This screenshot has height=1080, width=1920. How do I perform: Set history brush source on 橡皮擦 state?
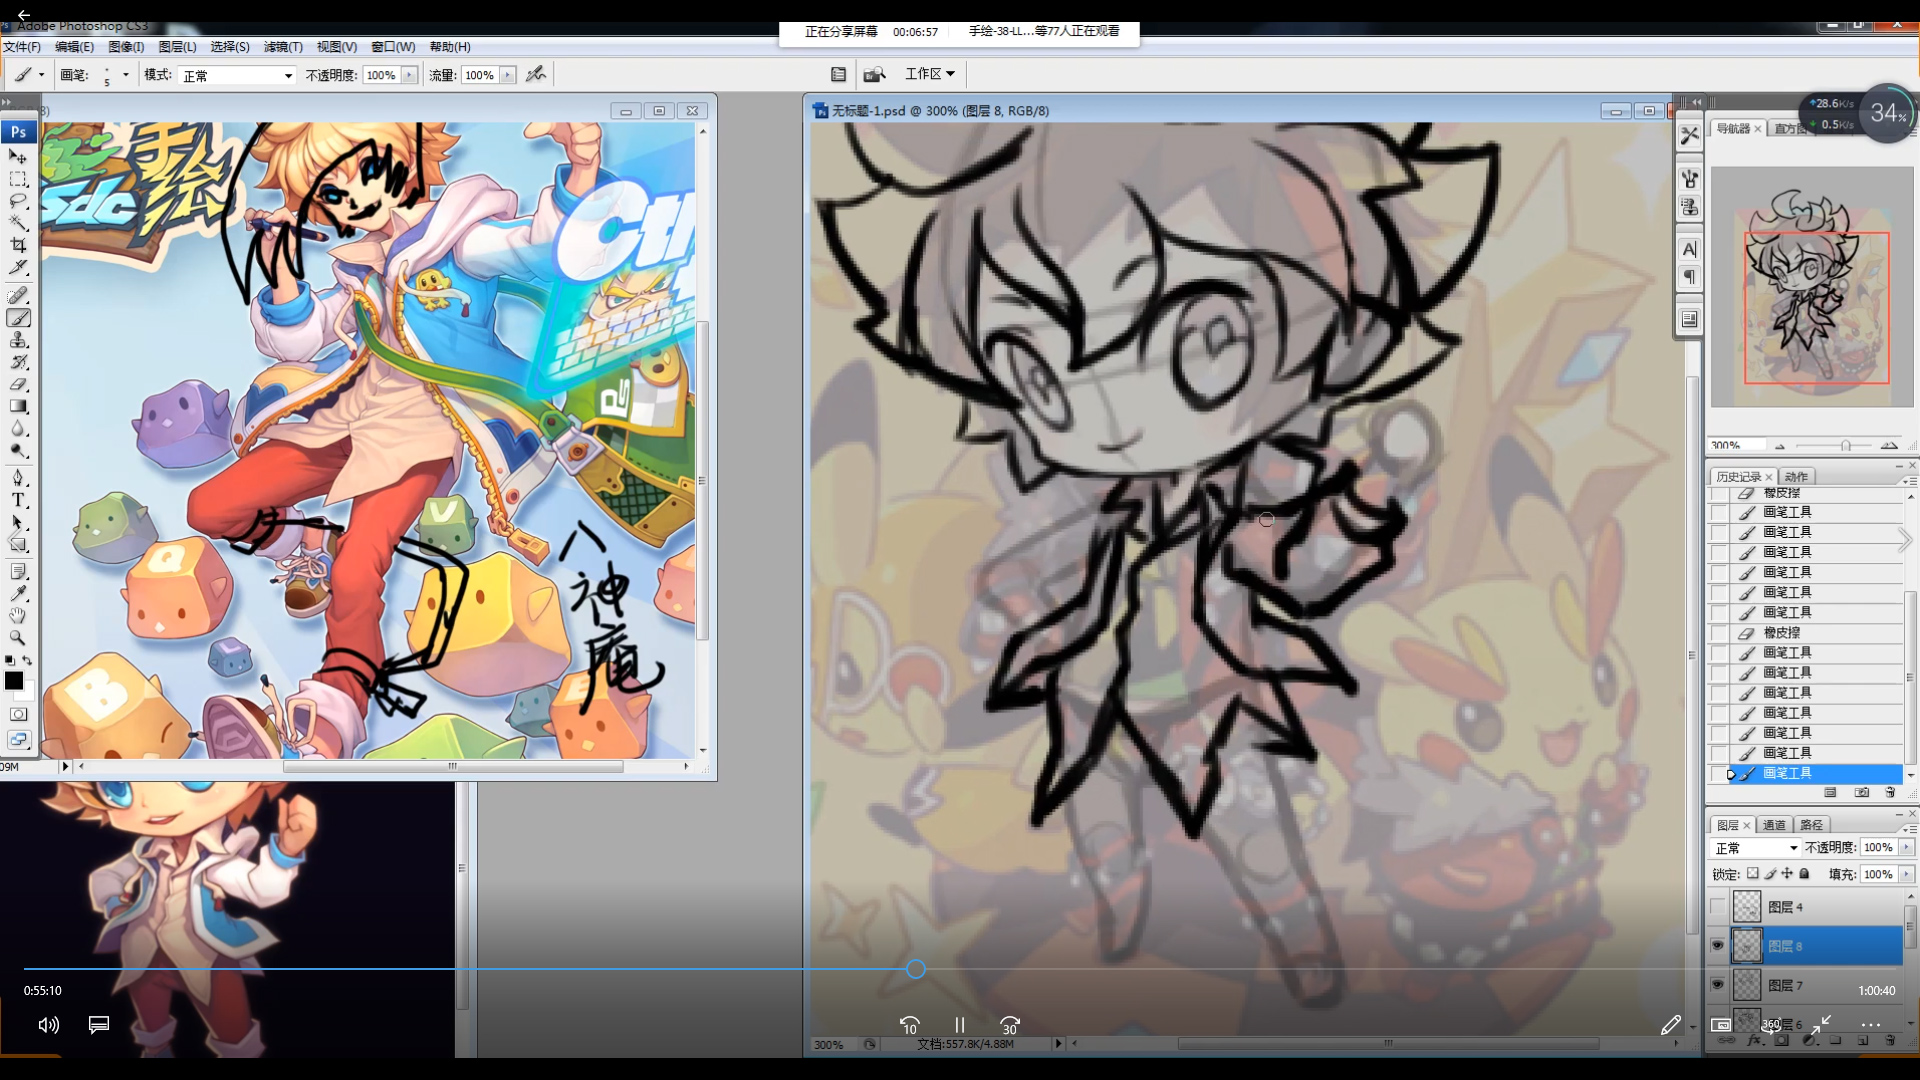[x=1718, y=633]
